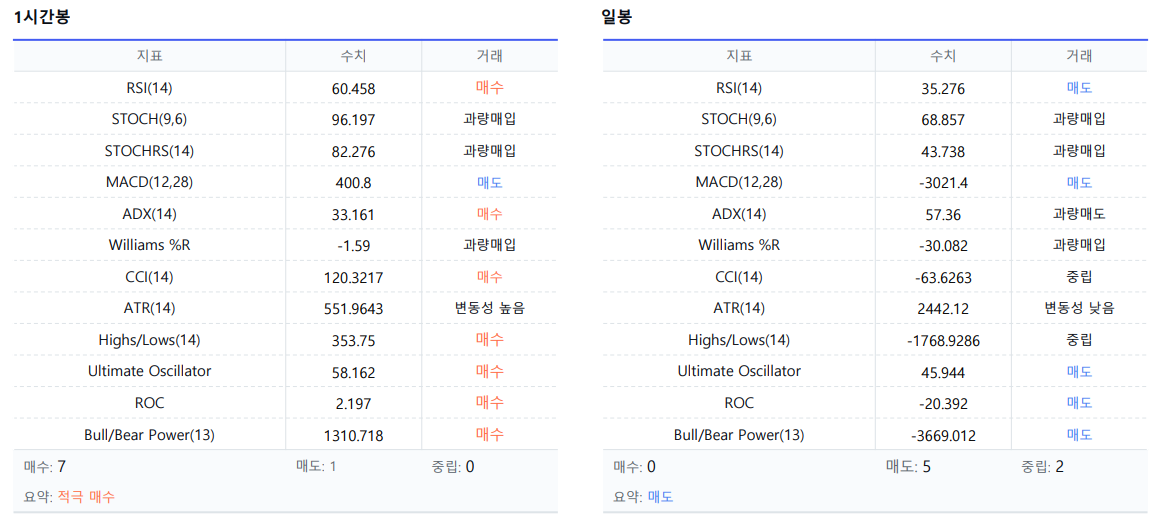This screenshot has height=524, width=1158.
Task: Click the 과량매도 signal in 일봉 ADX row
Action: tap(1080, 215)
